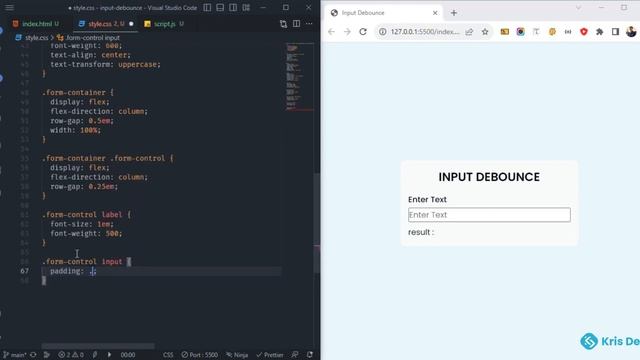Close the Input Debounce browser tab
This screenshot has width=640, height=360.
click(x=435, y=13)
